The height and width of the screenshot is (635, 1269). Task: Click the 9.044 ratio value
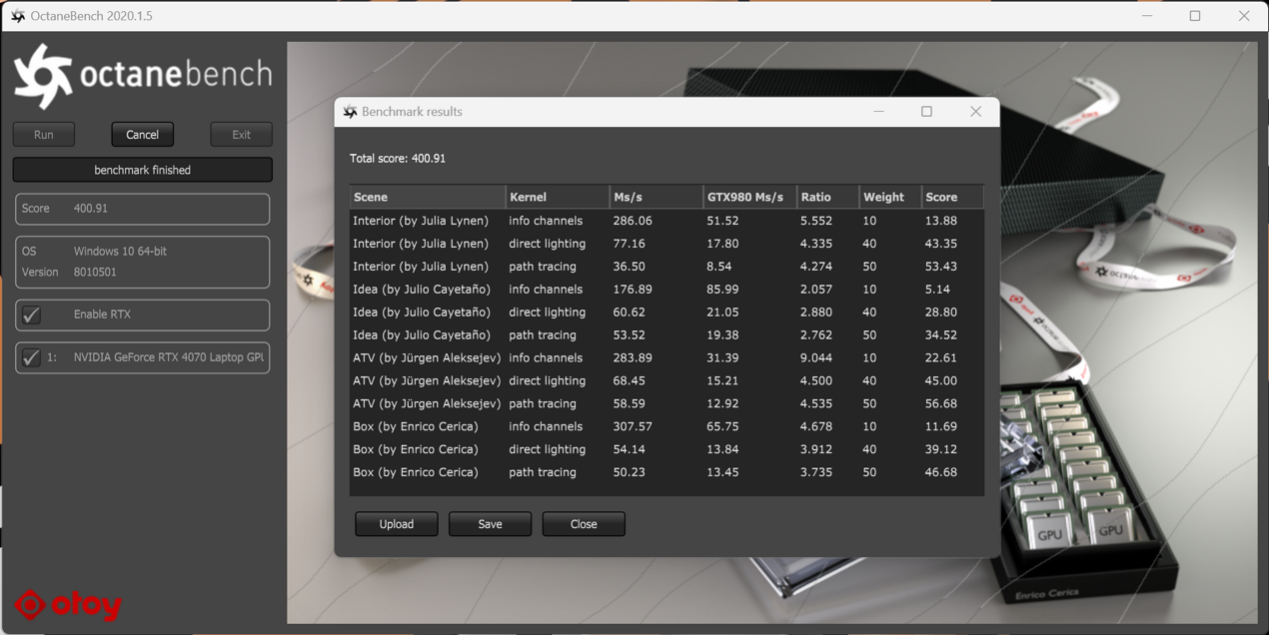pos(816,357)
